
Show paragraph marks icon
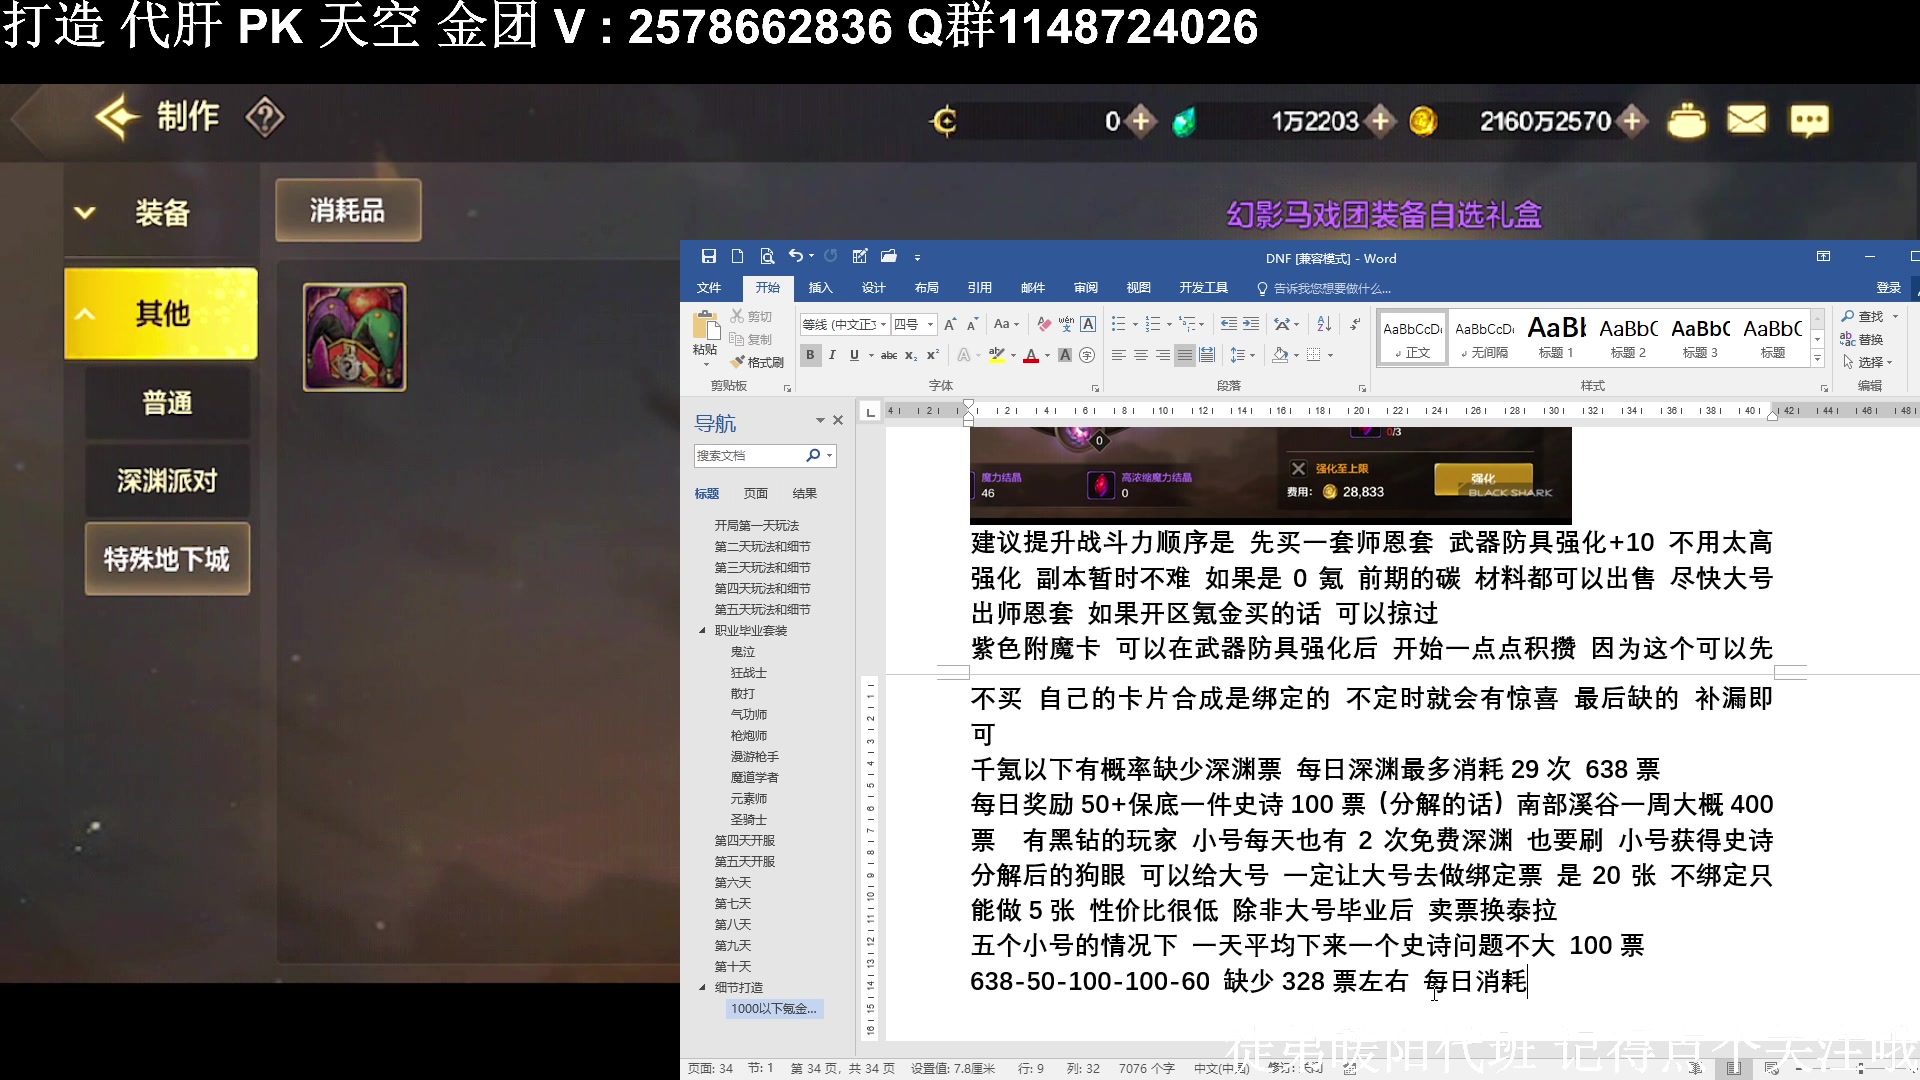coord(1355,324)
